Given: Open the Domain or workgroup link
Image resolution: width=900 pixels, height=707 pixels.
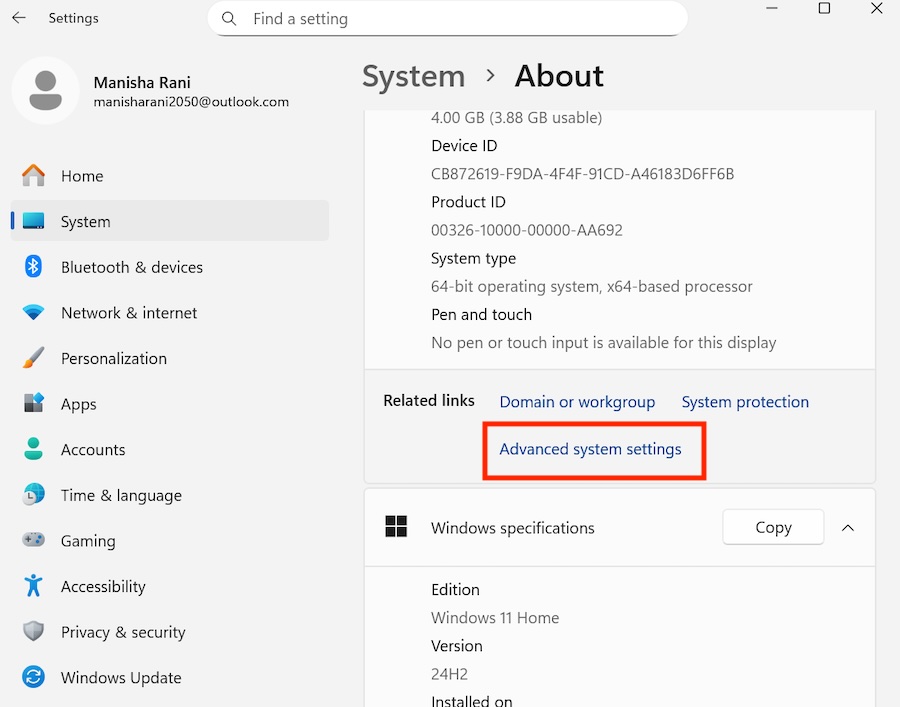Looking at the screenshot, I should coord(577,402).
